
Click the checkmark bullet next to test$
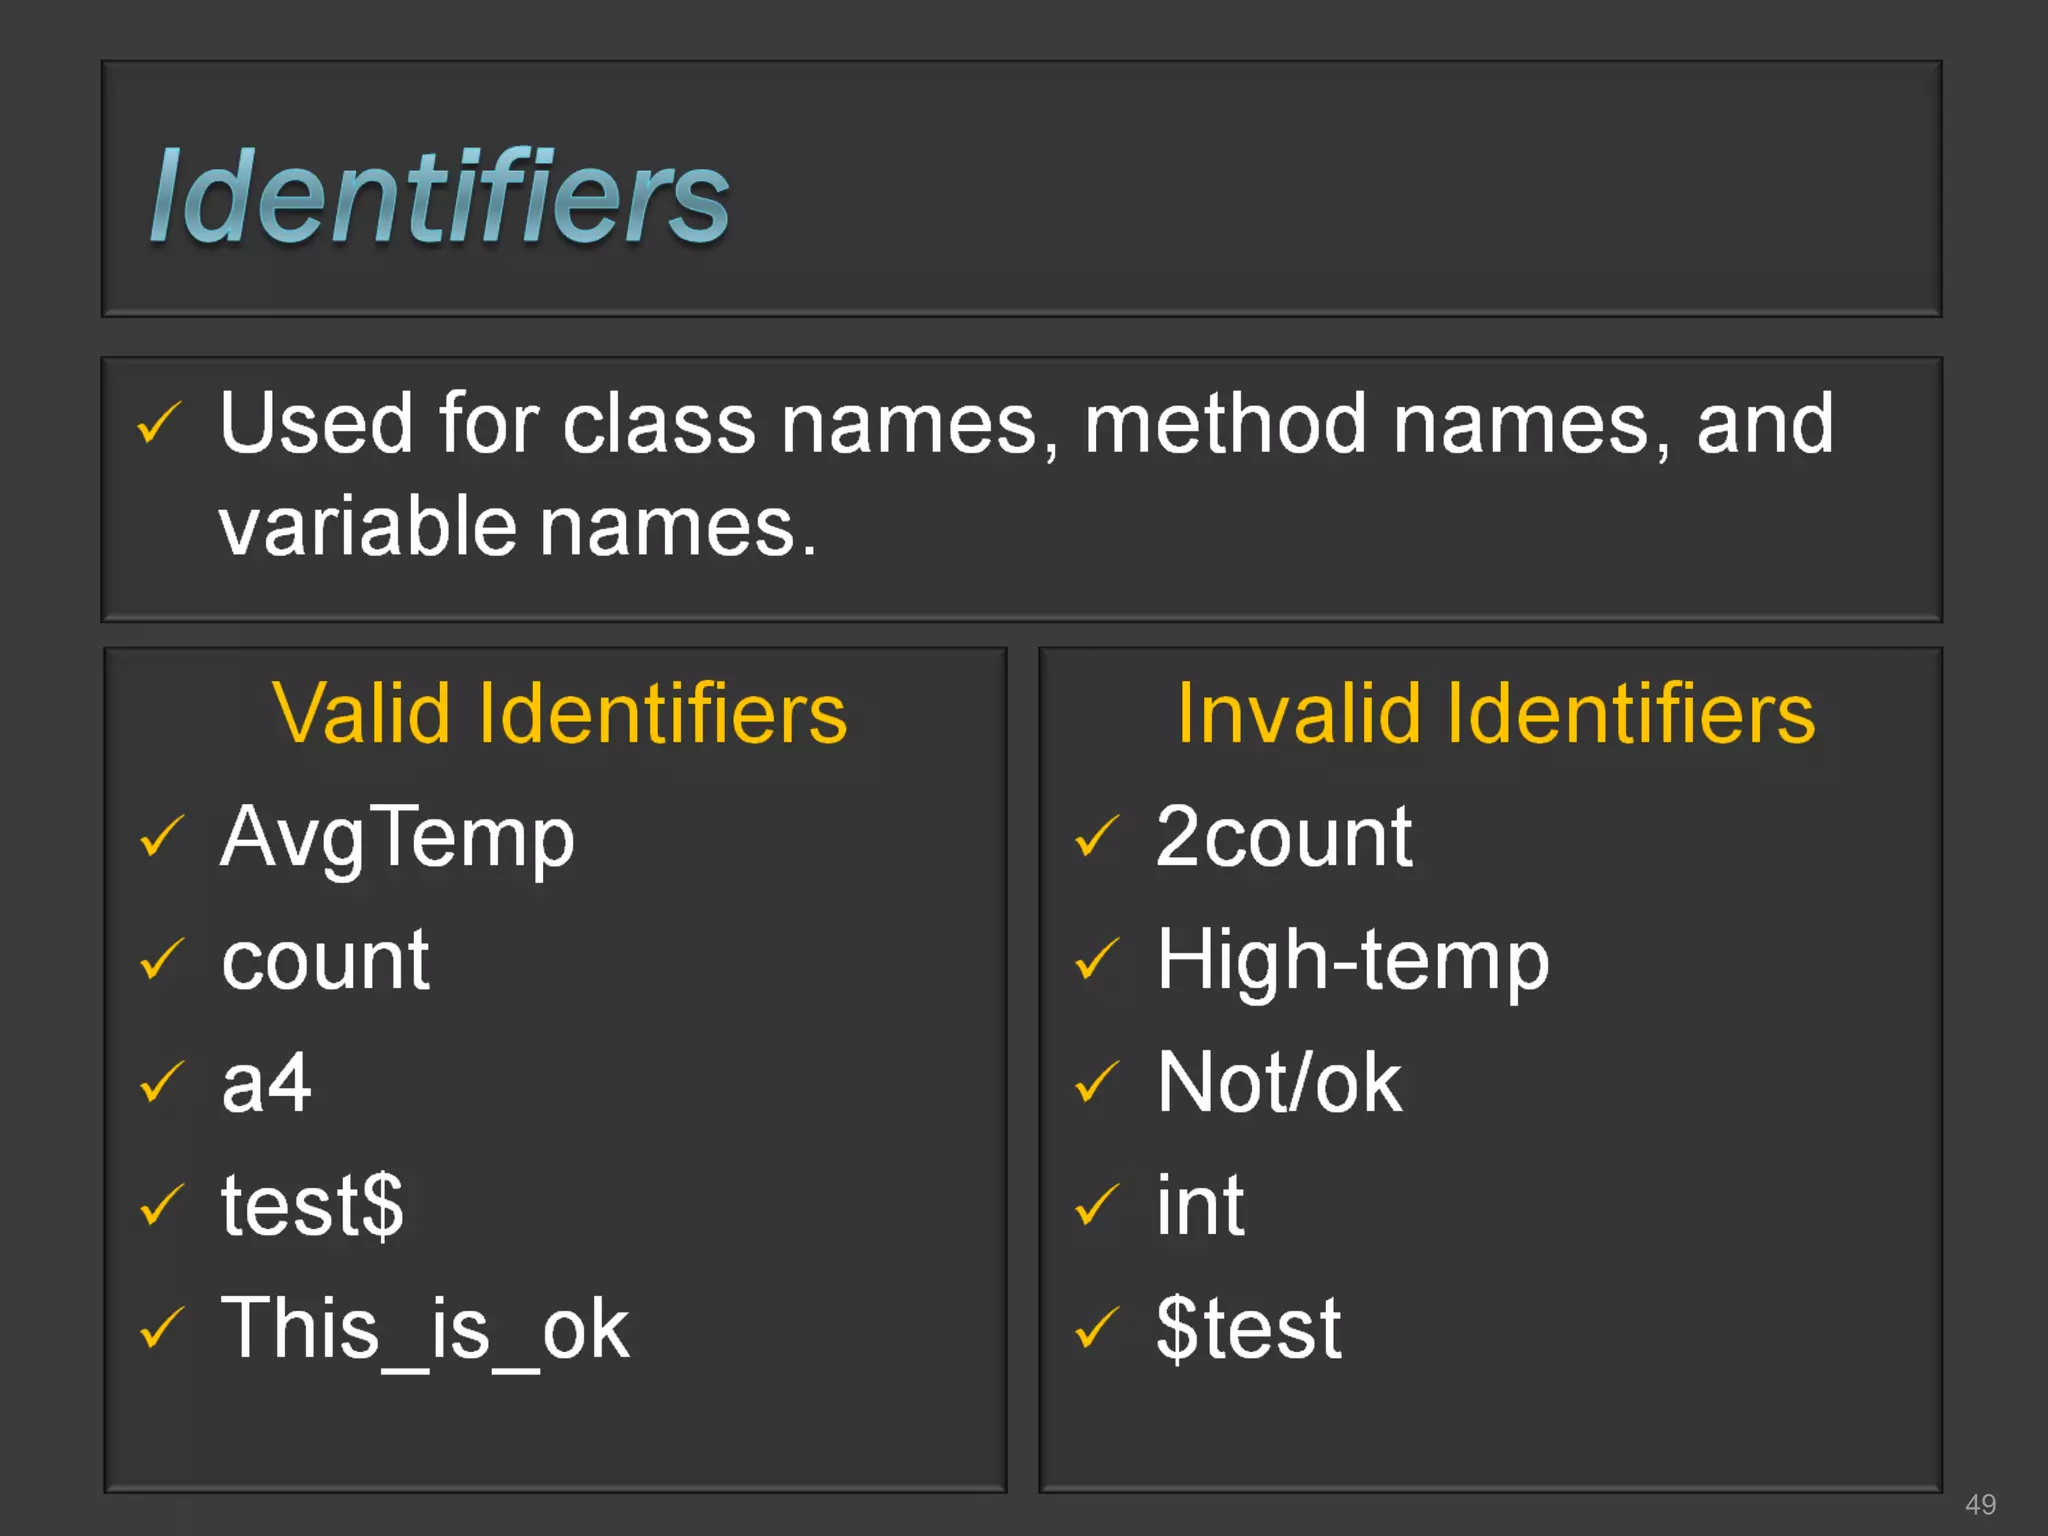coord(161,1206)
